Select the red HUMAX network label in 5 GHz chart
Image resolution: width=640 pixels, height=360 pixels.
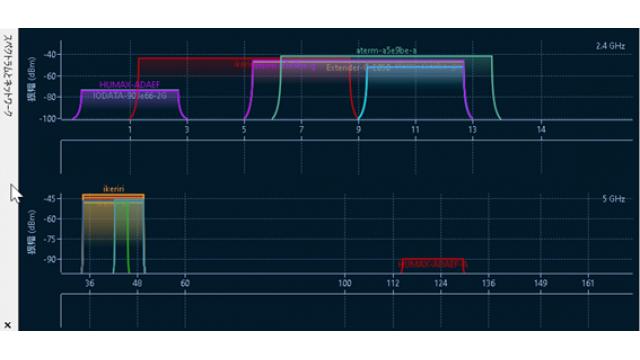point(432,264)
